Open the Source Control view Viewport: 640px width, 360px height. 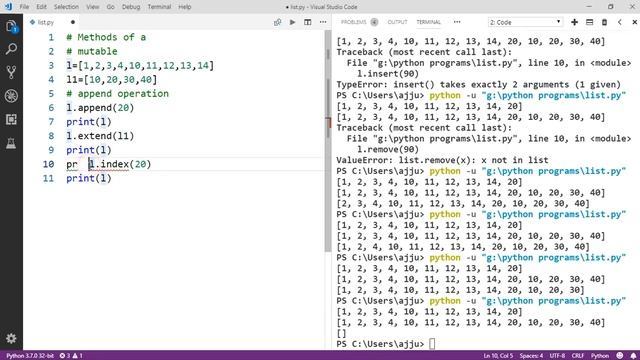pos(11,72)
